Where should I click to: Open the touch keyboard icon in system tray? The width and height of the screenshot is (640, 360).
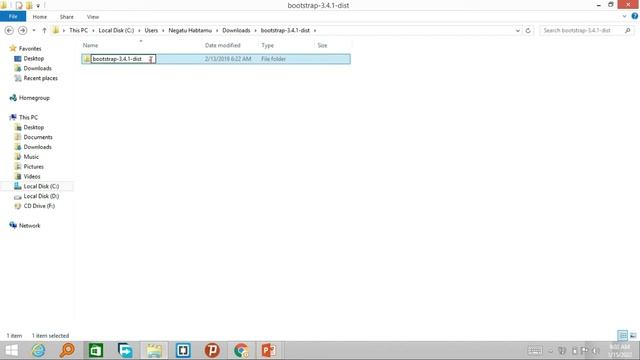535,351
